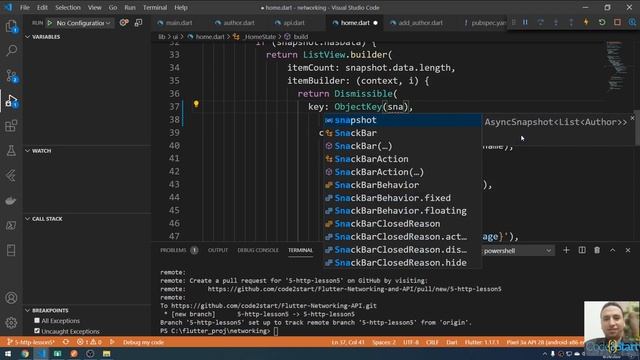Create a new terminal with plus icon
Viewport: 640px width, 360px height.
566,250
